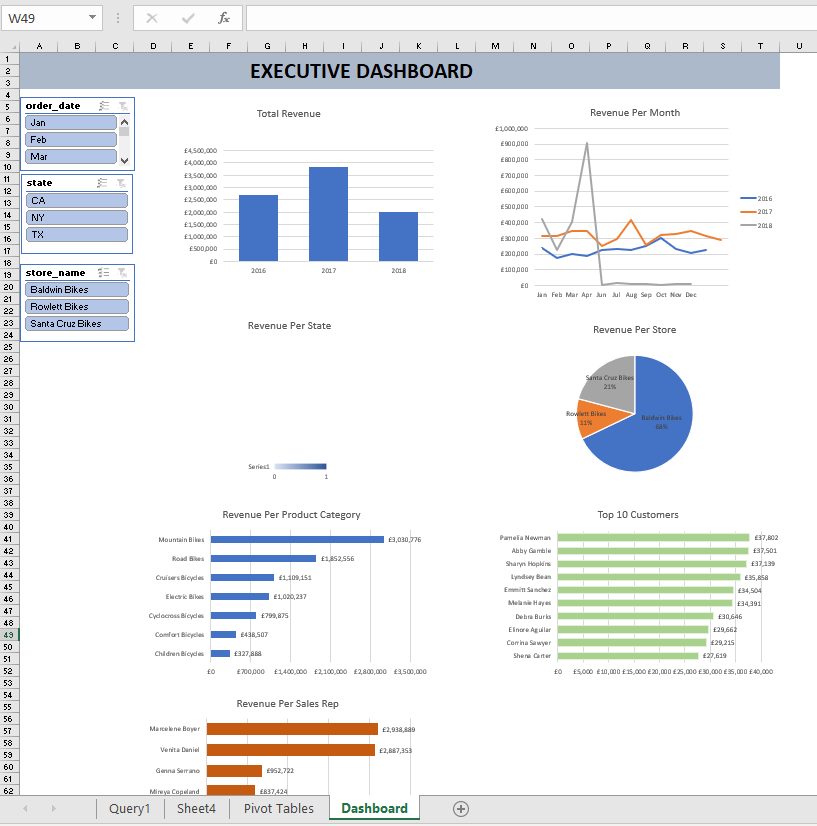Switch to the Query1 tab
The image size is (817, 826).
pos(129,808)
